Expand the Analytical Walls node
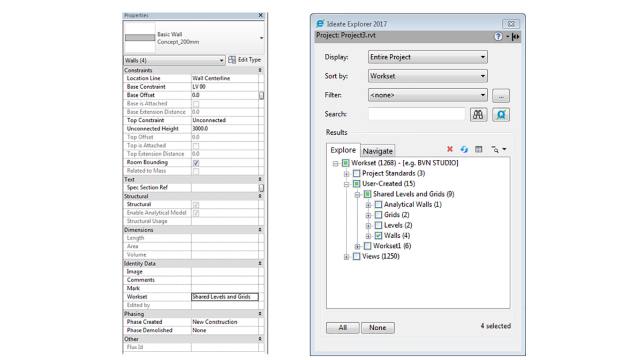The height and width of the screenshot is (360, 640). coord(368,205)
